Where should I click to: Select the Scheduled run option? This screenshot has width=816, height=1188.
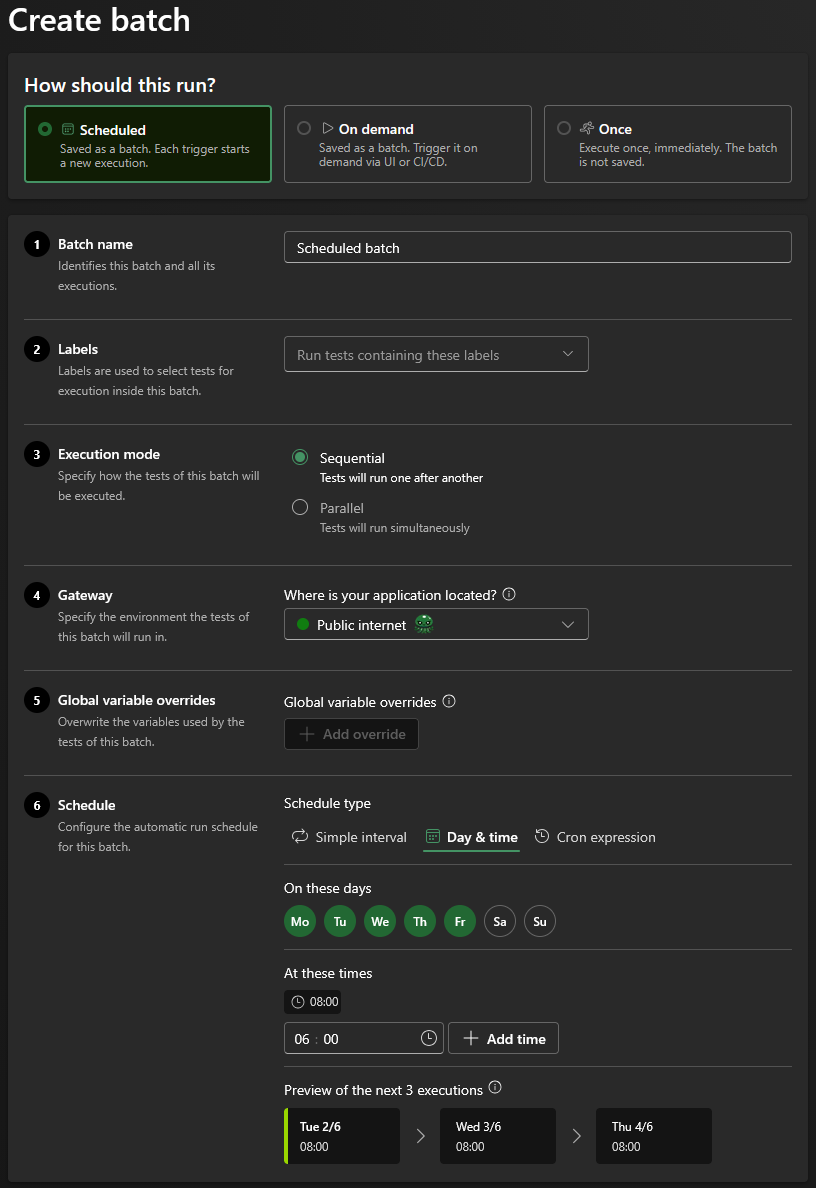coord(148,144)
